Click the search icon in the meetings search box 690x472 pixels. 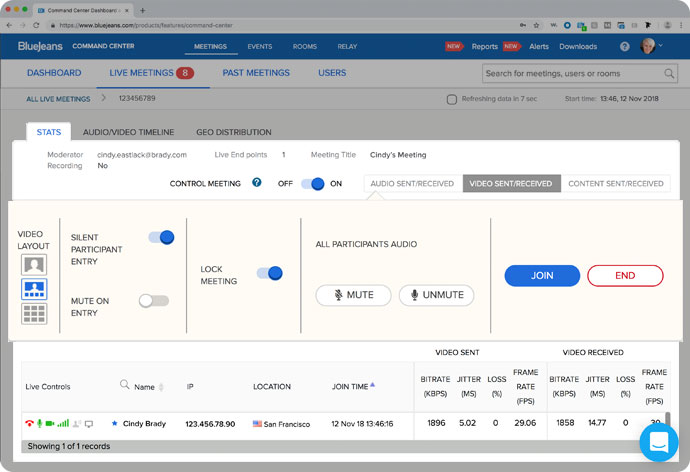click(x=669, y=73)
